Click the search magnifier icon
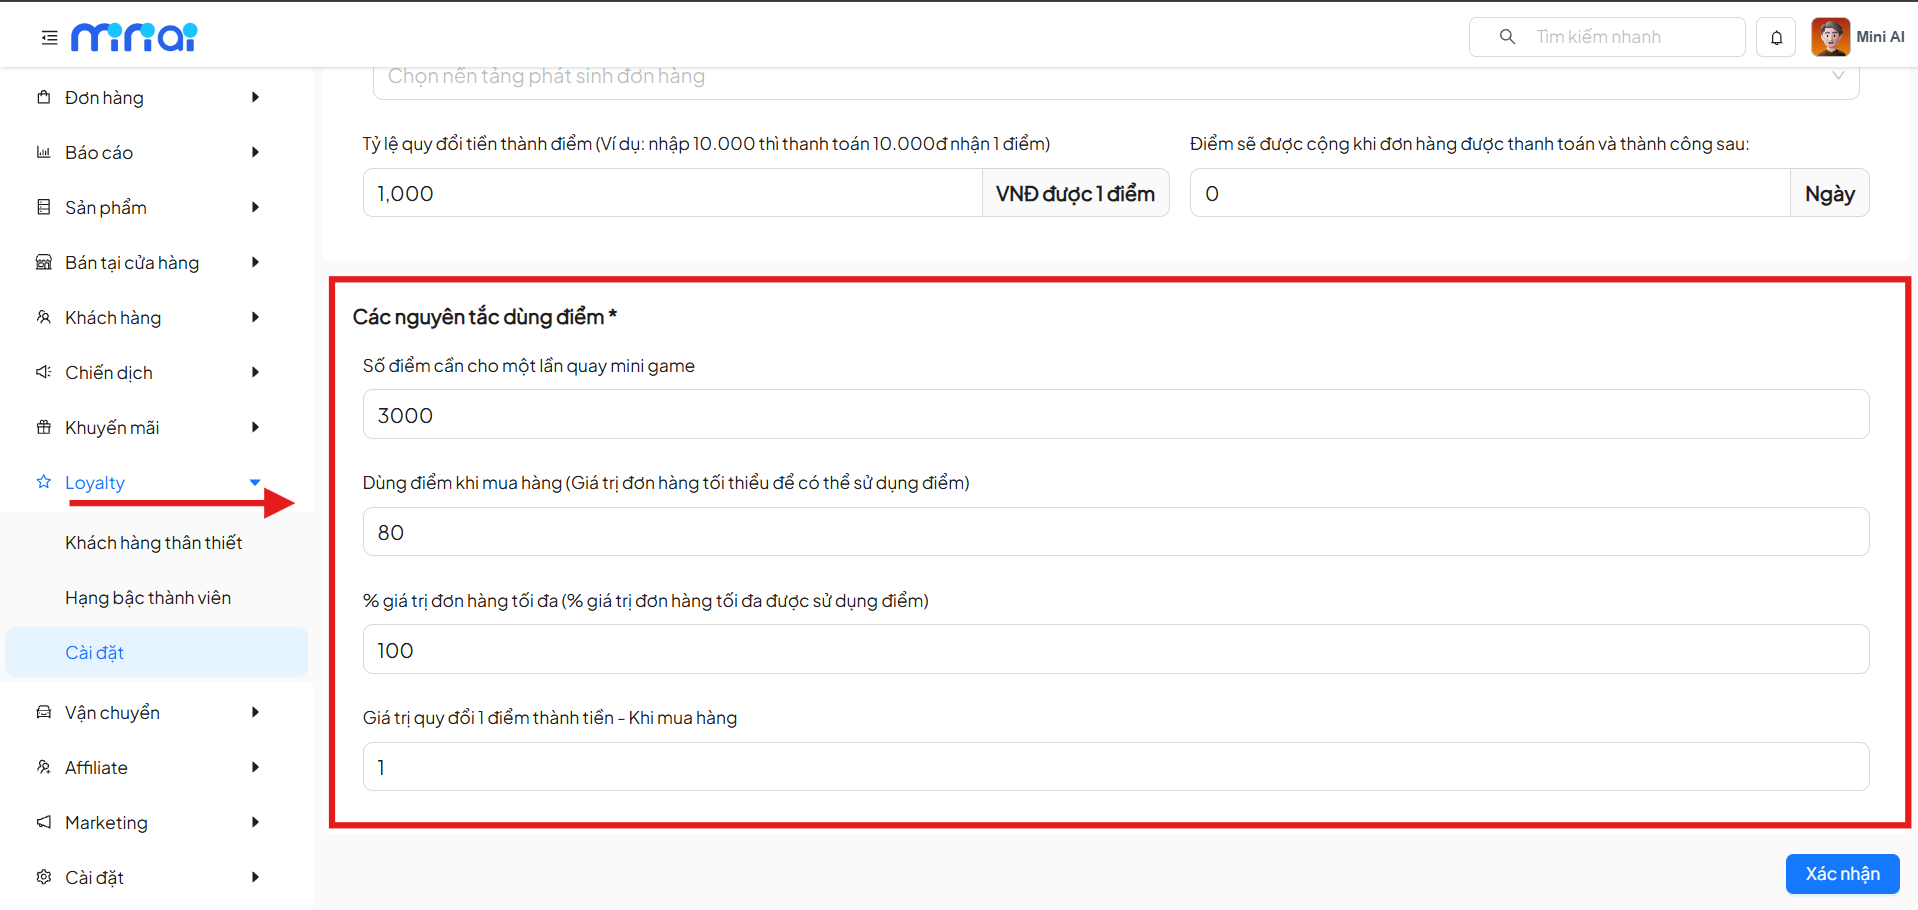Image resolution: width=1918 pixels, height=910 pixels. 1507,37
